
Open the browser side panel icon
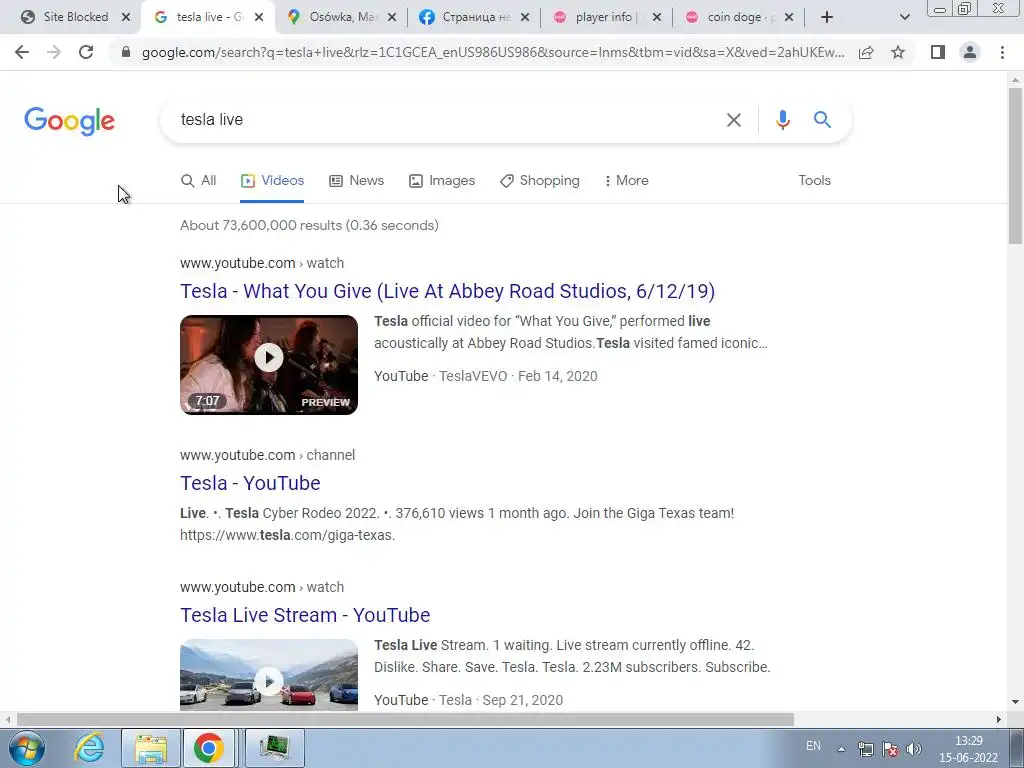938,52
